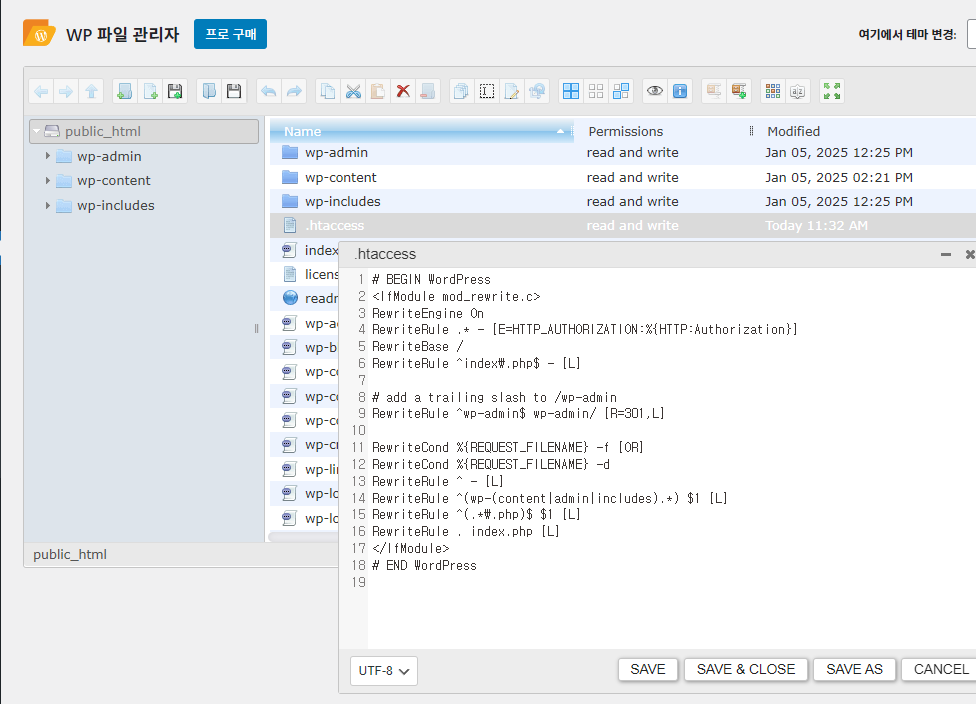
Task: Click the SAVE & CLOSE button
Action: pos(746,669)
